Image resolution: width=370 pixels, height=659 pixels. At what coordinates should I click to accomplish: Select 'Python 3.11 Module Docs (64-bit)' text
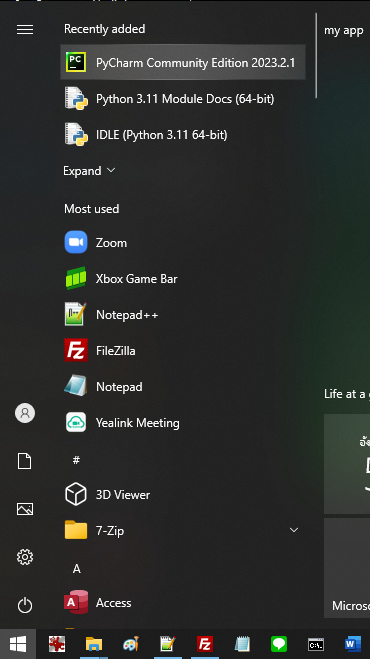coord(185,99)
